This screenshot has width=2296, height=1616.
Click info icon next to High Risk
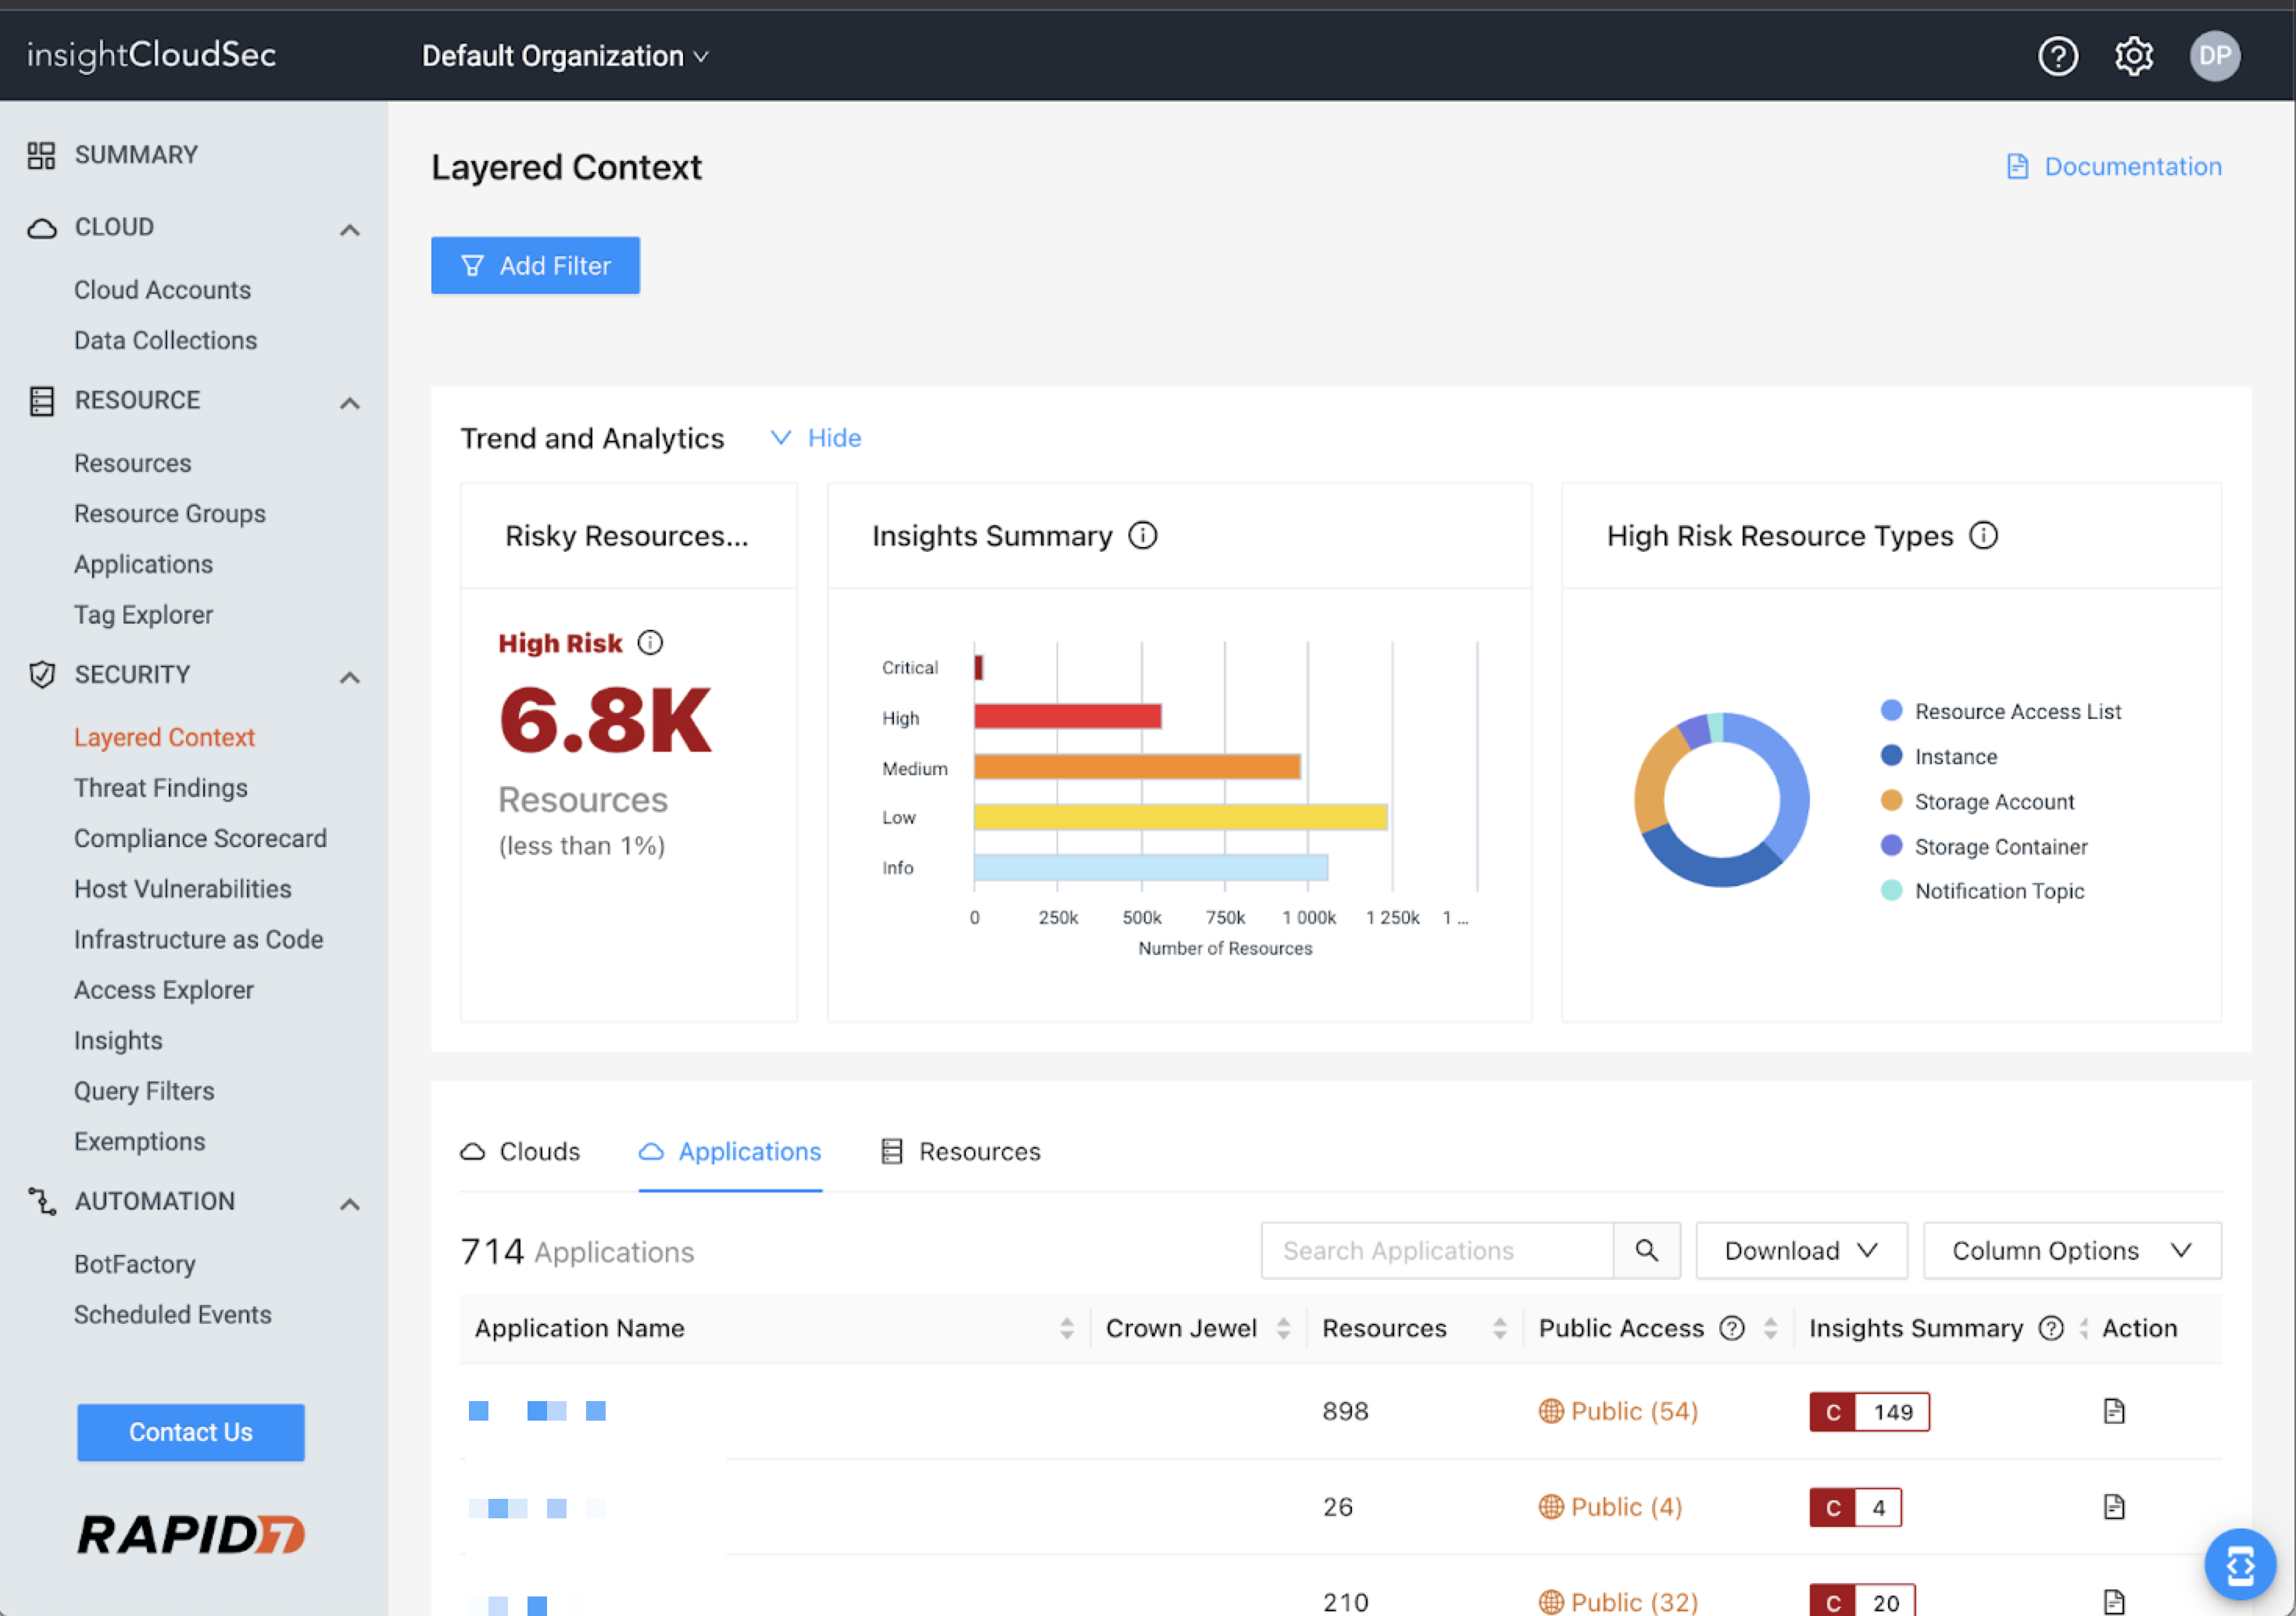click(x=650, y=643)
